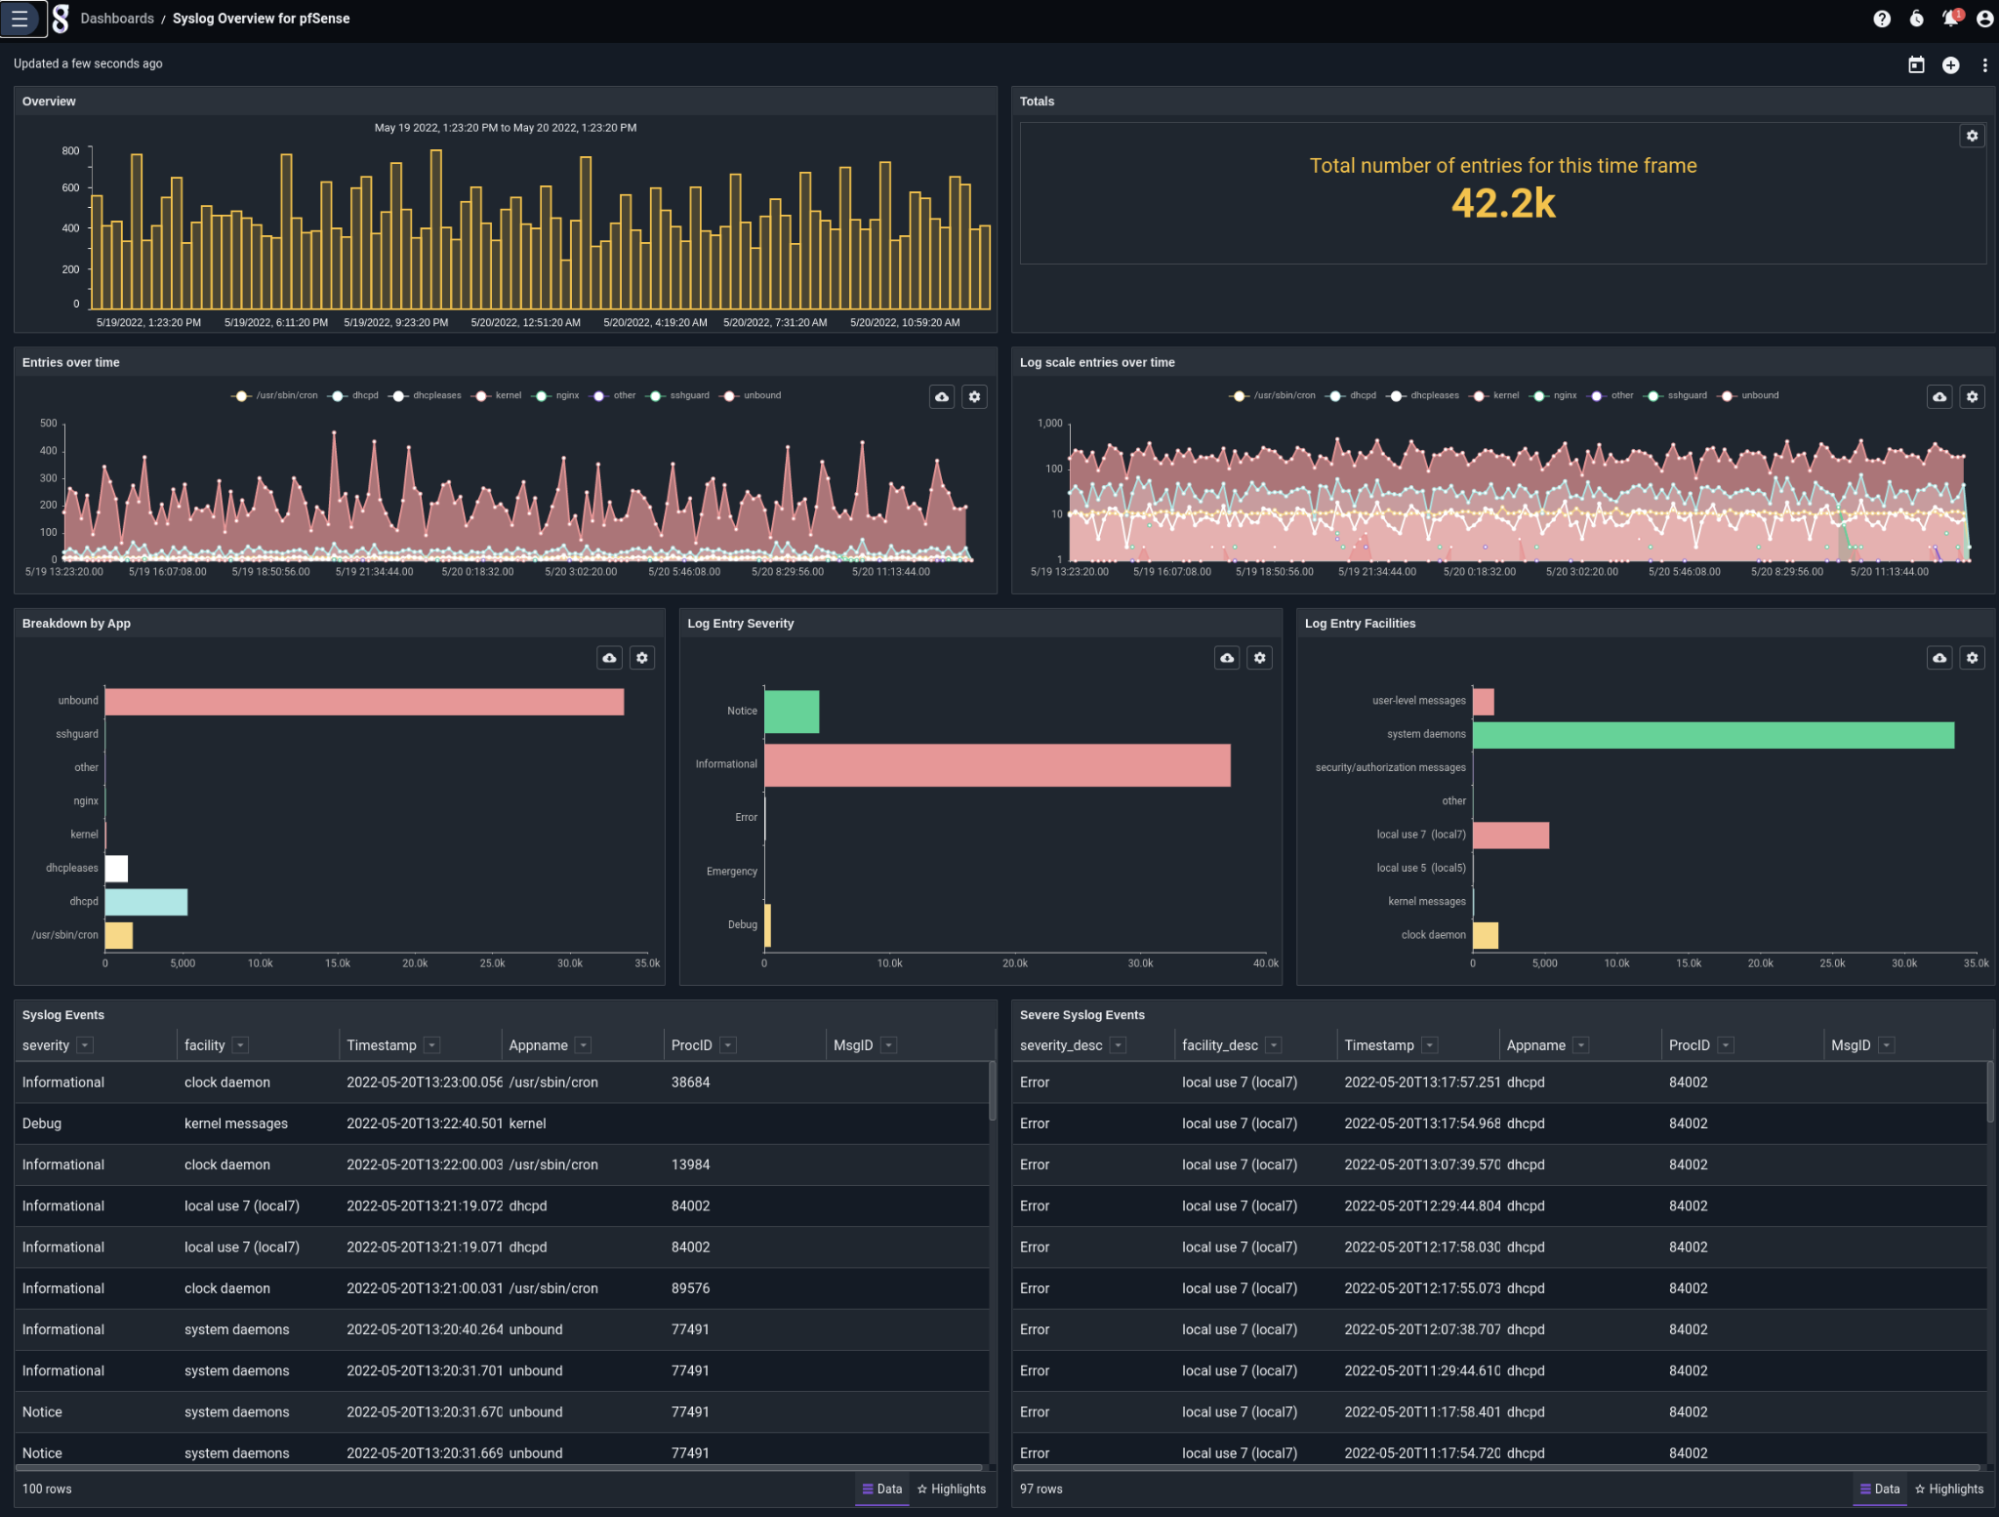Open Appname column dropdown in Syslog Events
This screenshot has height=1517, width=1999.
pos(583,1046)
